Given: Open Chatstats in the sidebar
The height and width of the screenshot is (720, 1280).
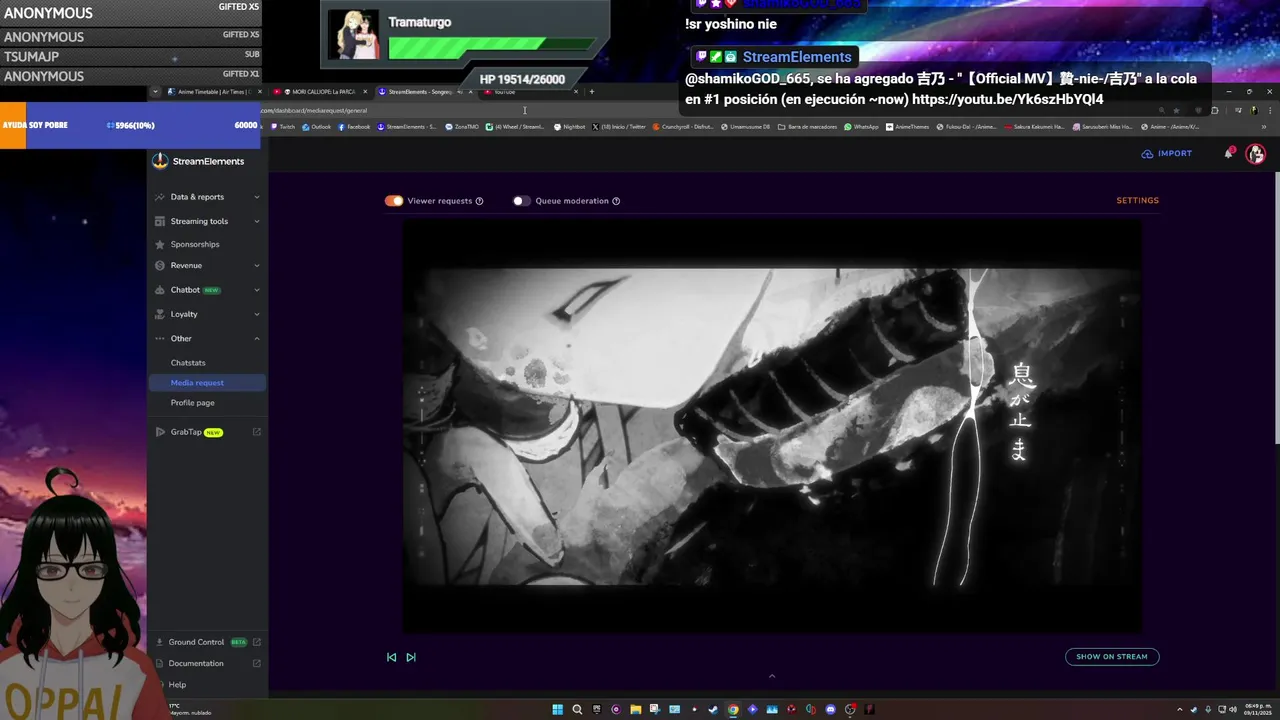Looking at the screenshot, I should tap(188, 363).
